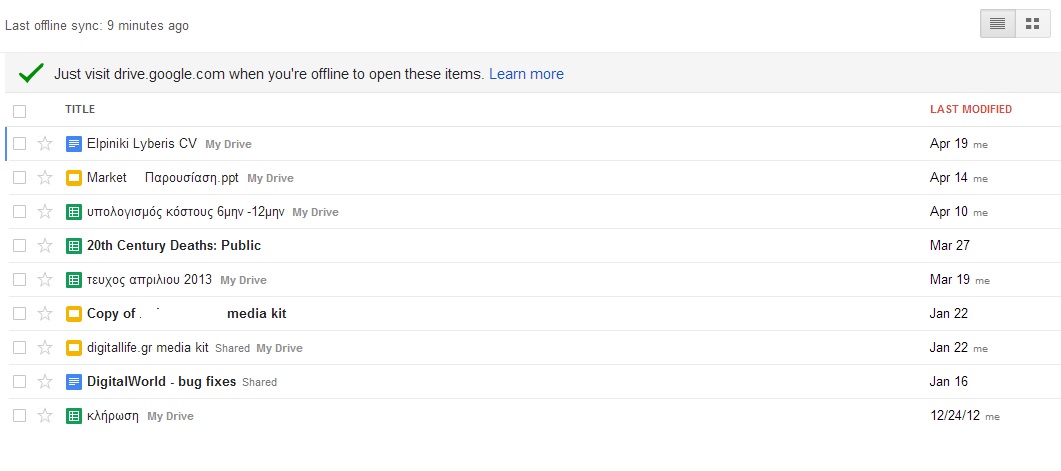Click the κλήρωση spreadsheet file icon
This screenshot has width=1061, height=471.
coord(73,416)
